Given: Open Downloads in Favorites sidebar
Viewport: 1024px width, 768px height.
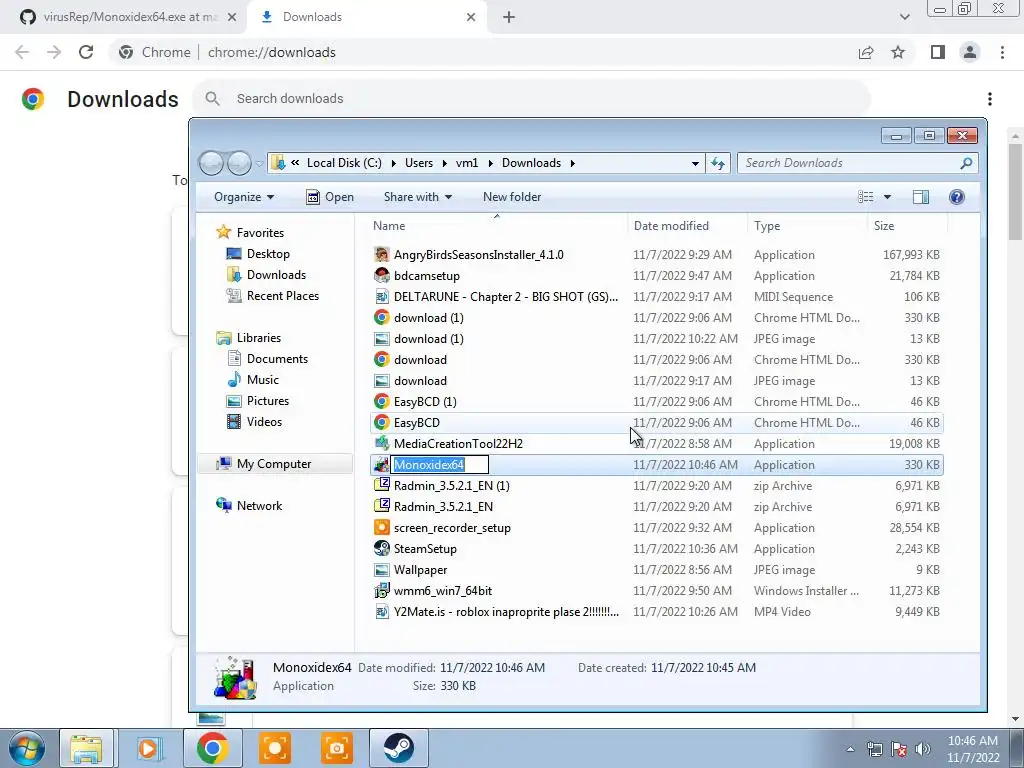Looking at the screenshot, I should pyautogui.click(x=276, y=275).
